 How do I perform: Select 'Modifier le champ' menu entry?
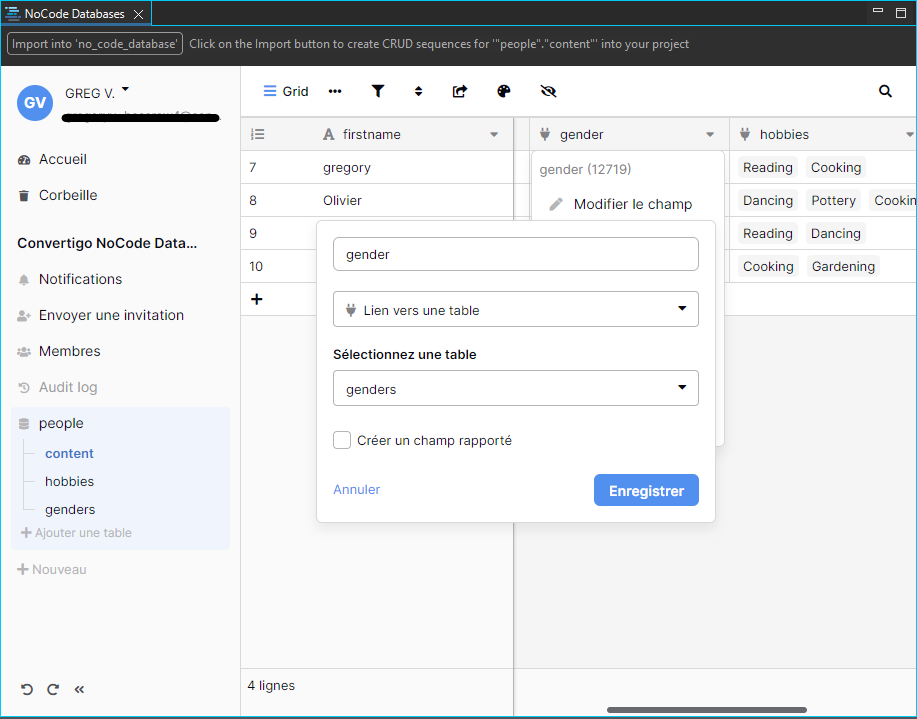pyautogui.click(x=632, y=204)
